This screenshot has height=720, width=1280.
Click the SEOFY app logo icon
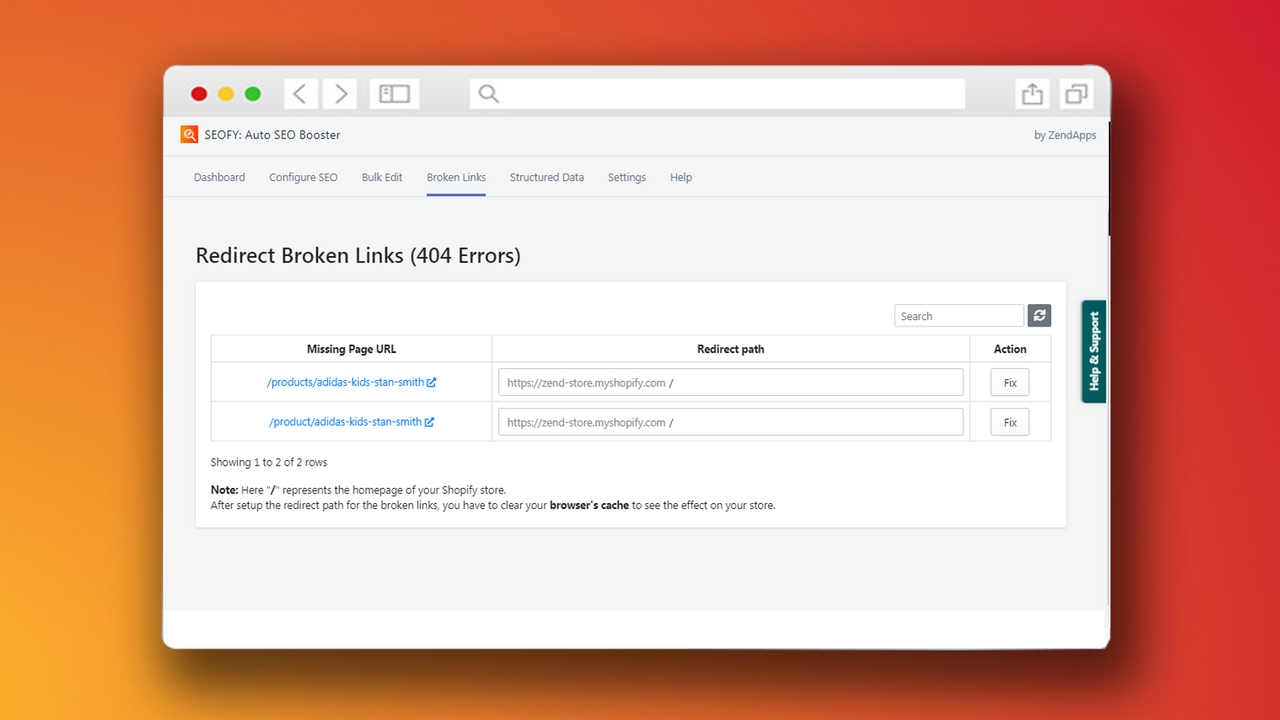point(189,134)
